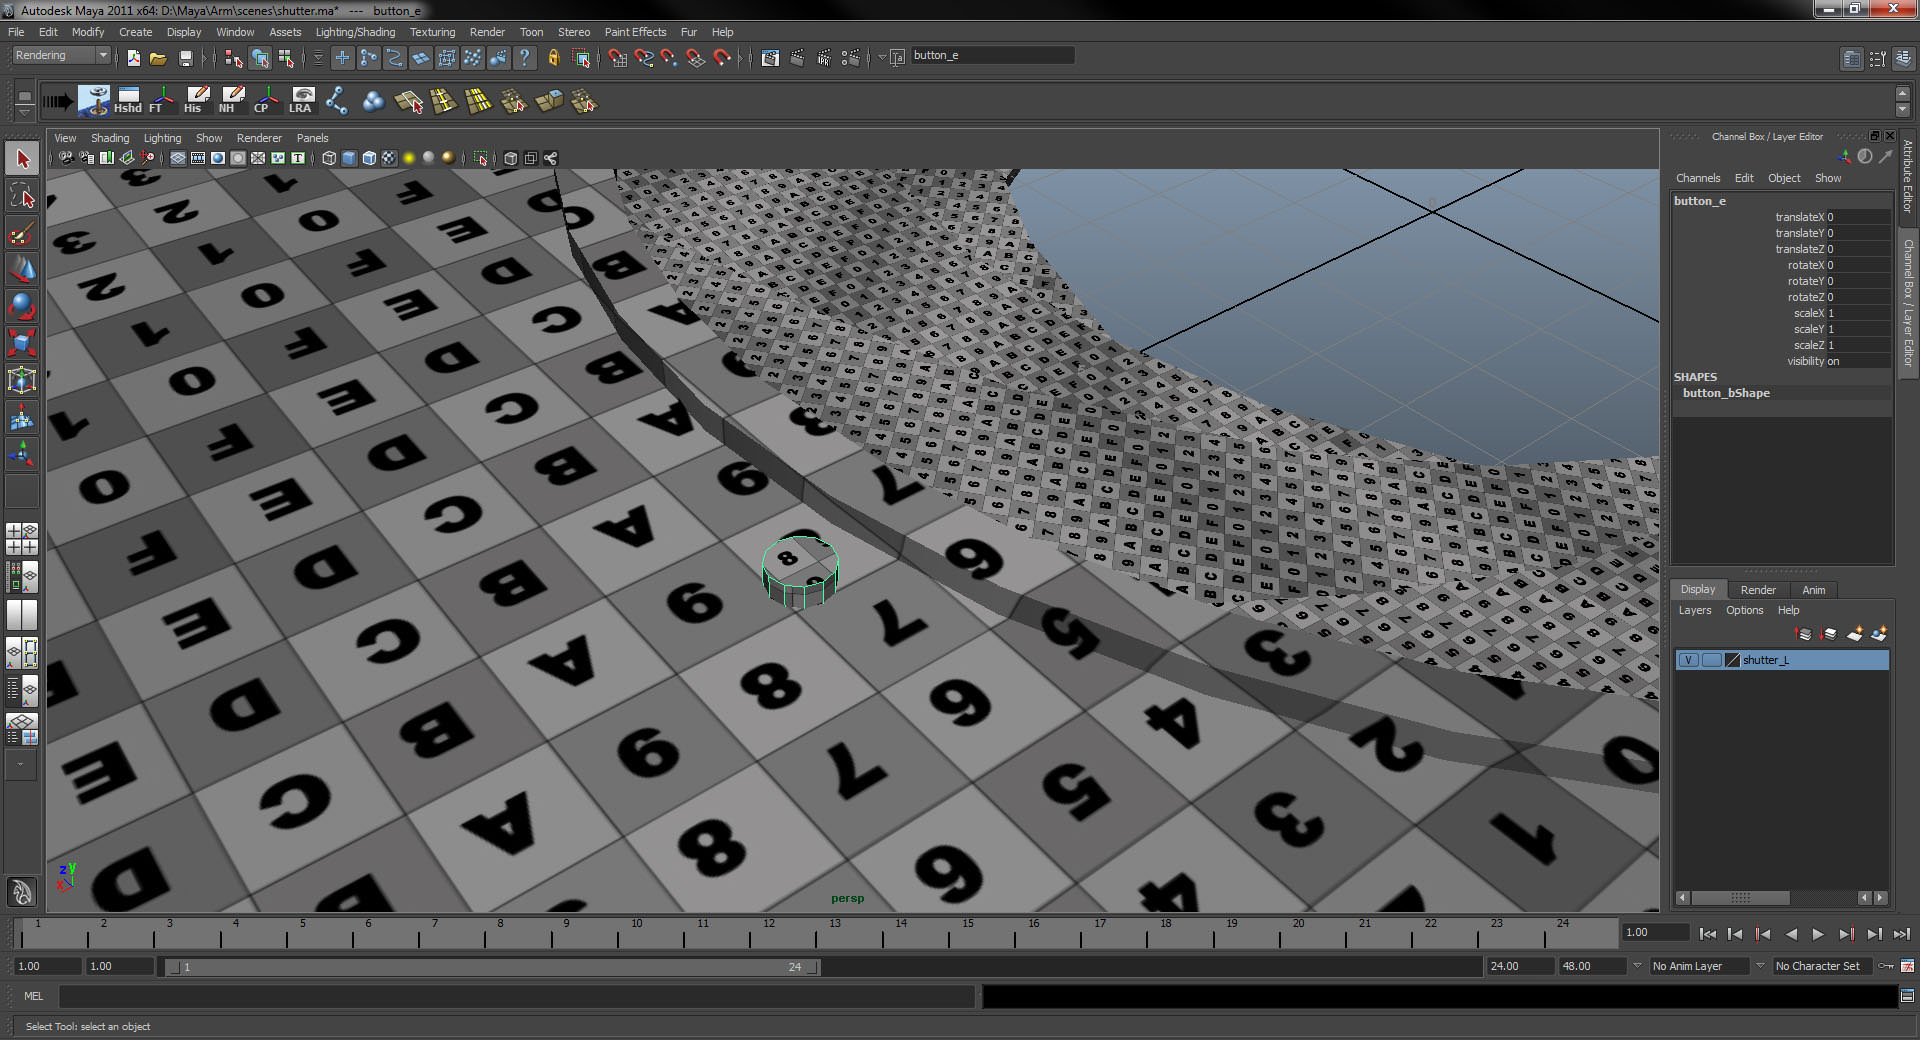This screenshot has height=1040, width=1920.
Task: Select the Universal Manipulator tool
Action: click(22, 380)
